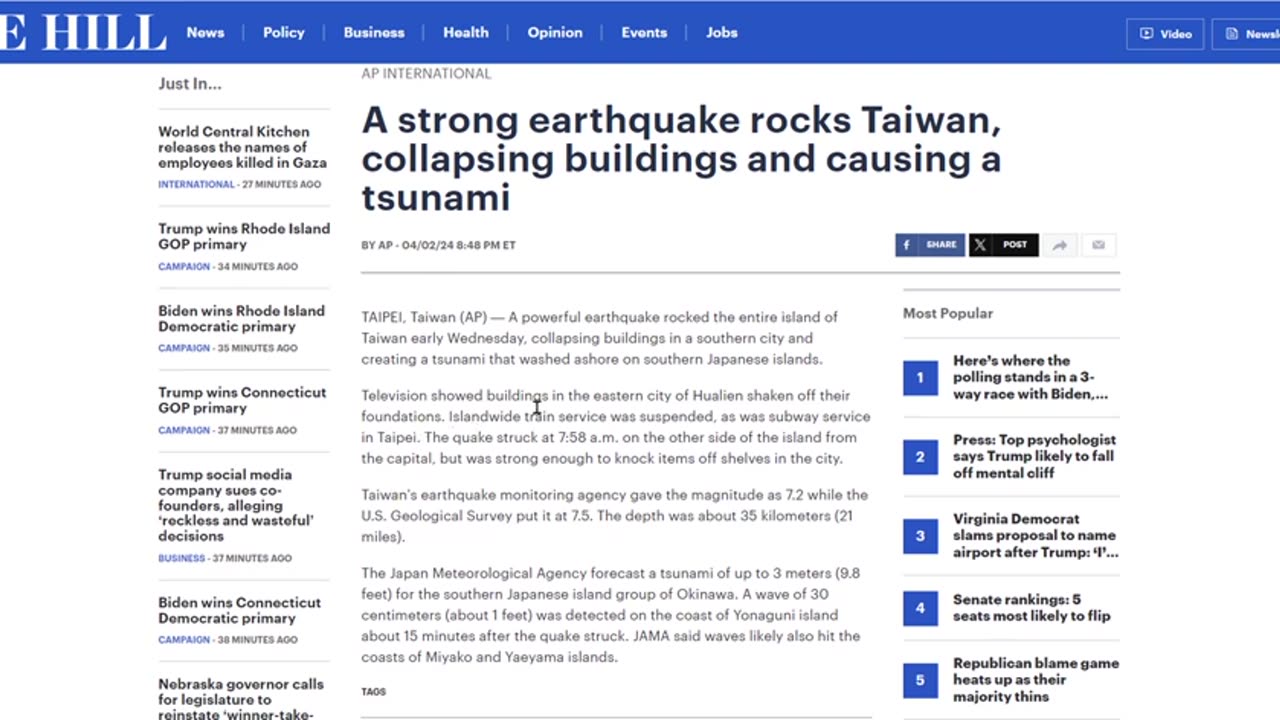Click the email envelope share icon
The width and height of the screenshot is (1280, 720).
click(1098, 245)
